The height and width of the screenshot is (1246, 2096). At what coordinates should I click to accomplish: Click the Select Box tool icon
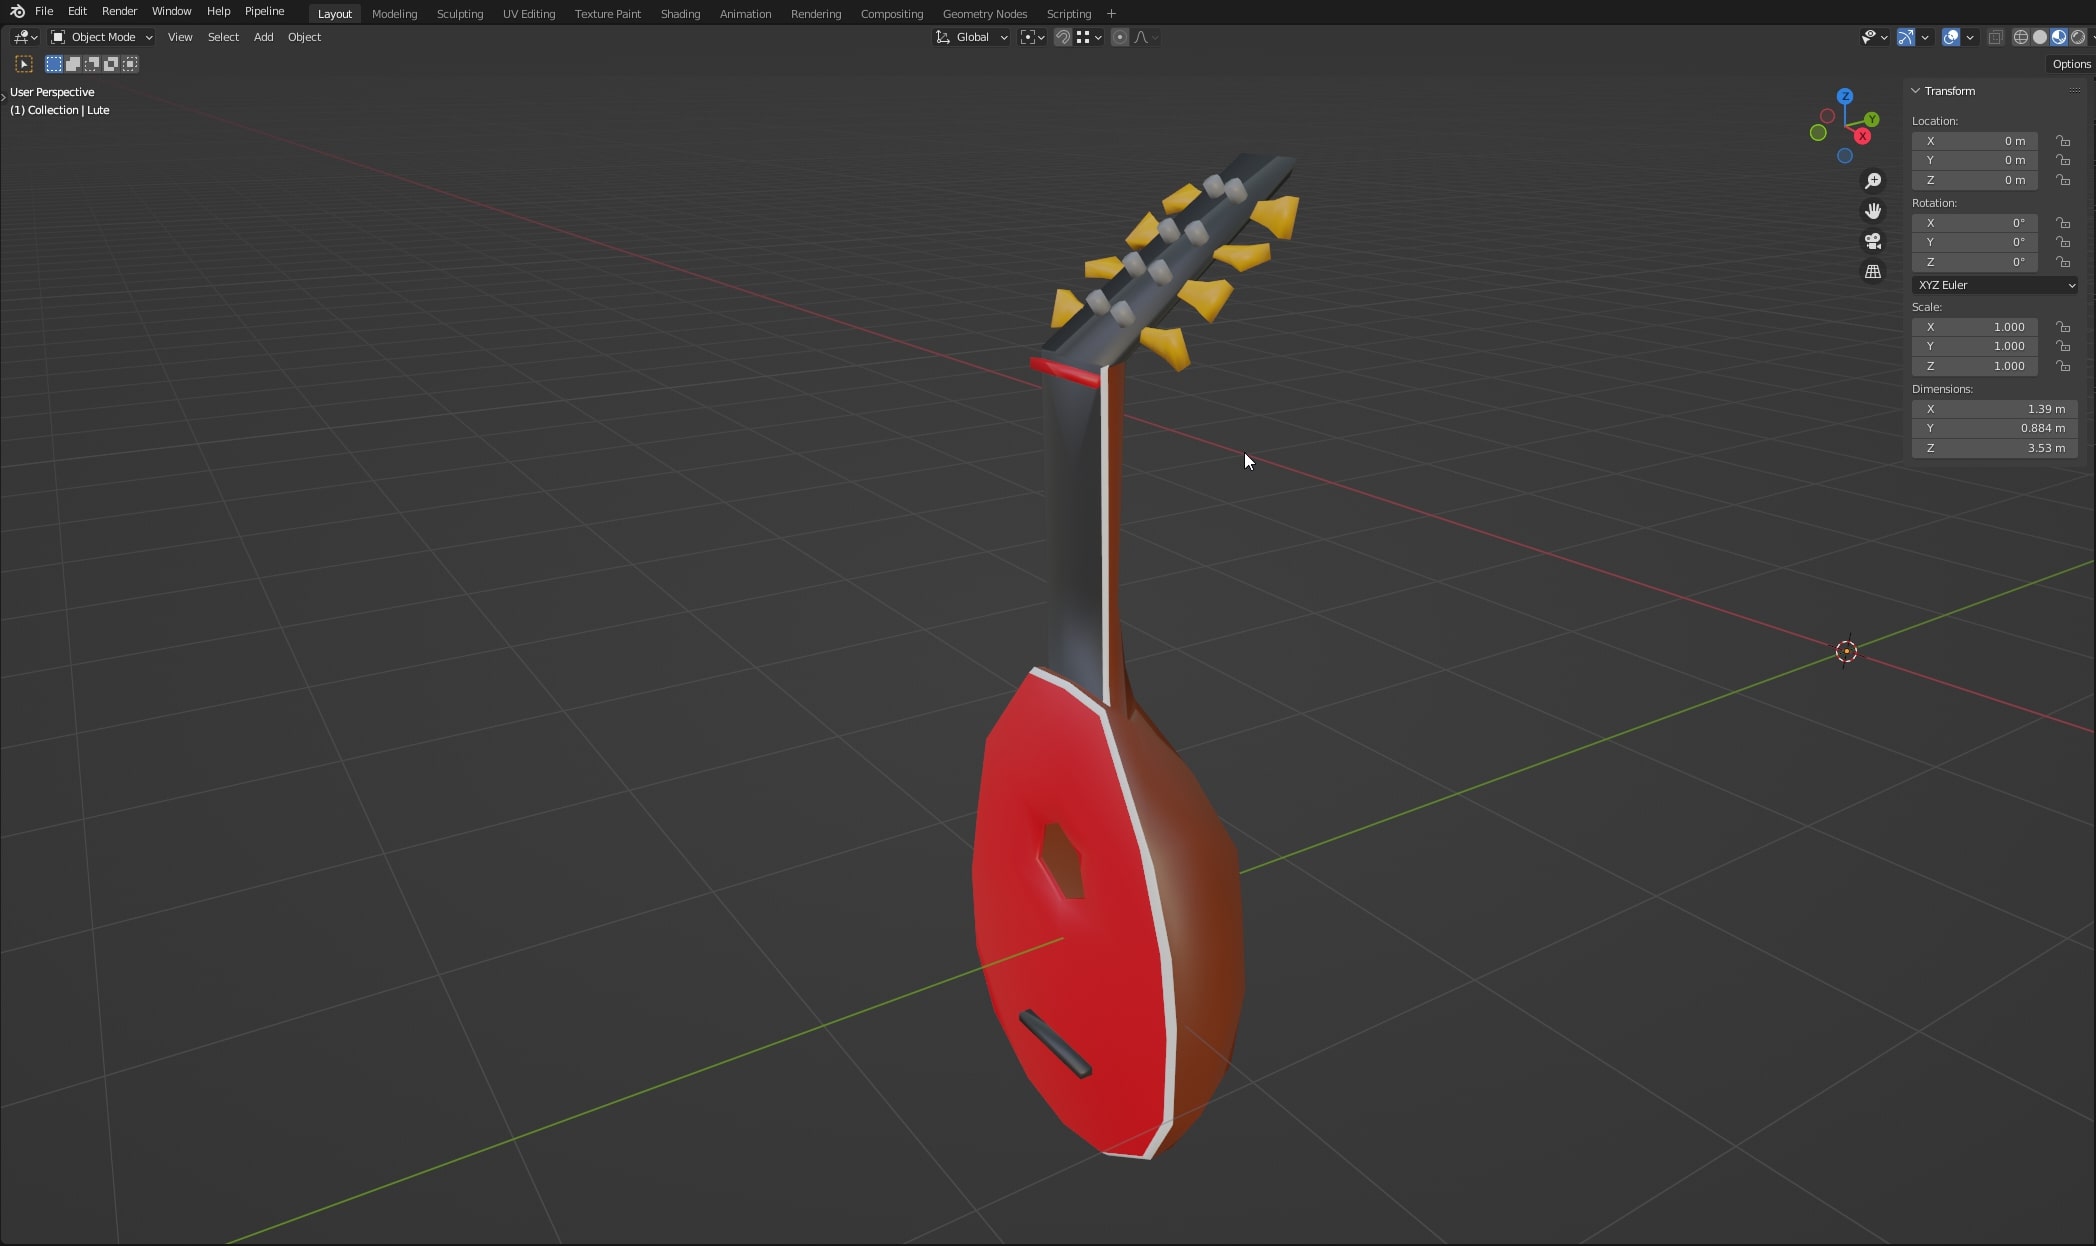coord(24,64)
